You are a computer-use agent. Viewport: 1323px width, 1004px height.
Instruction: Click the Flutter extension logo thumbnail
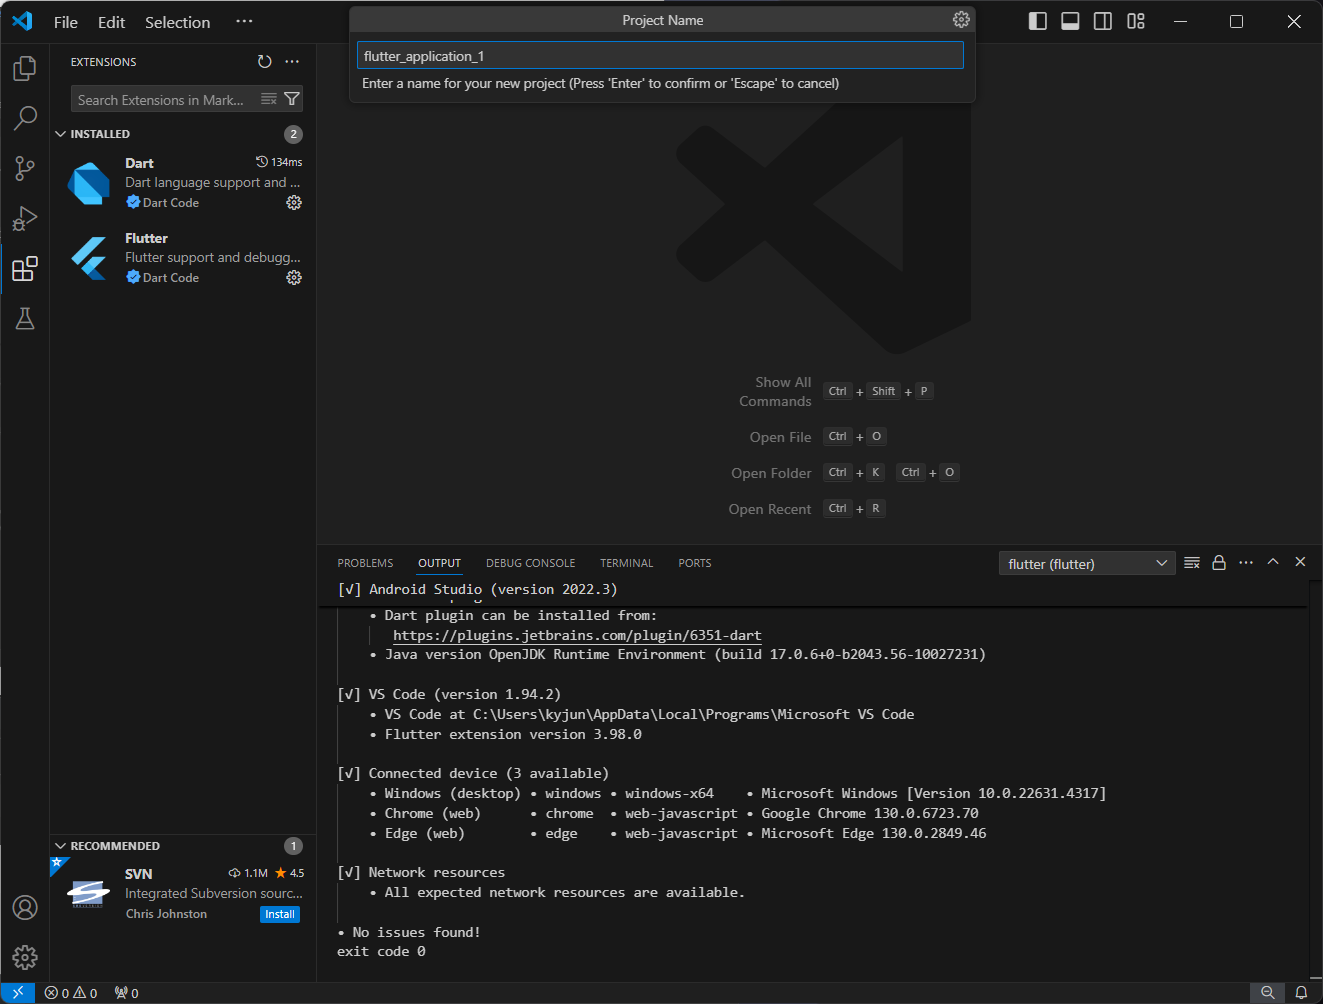tap(89, 259)
